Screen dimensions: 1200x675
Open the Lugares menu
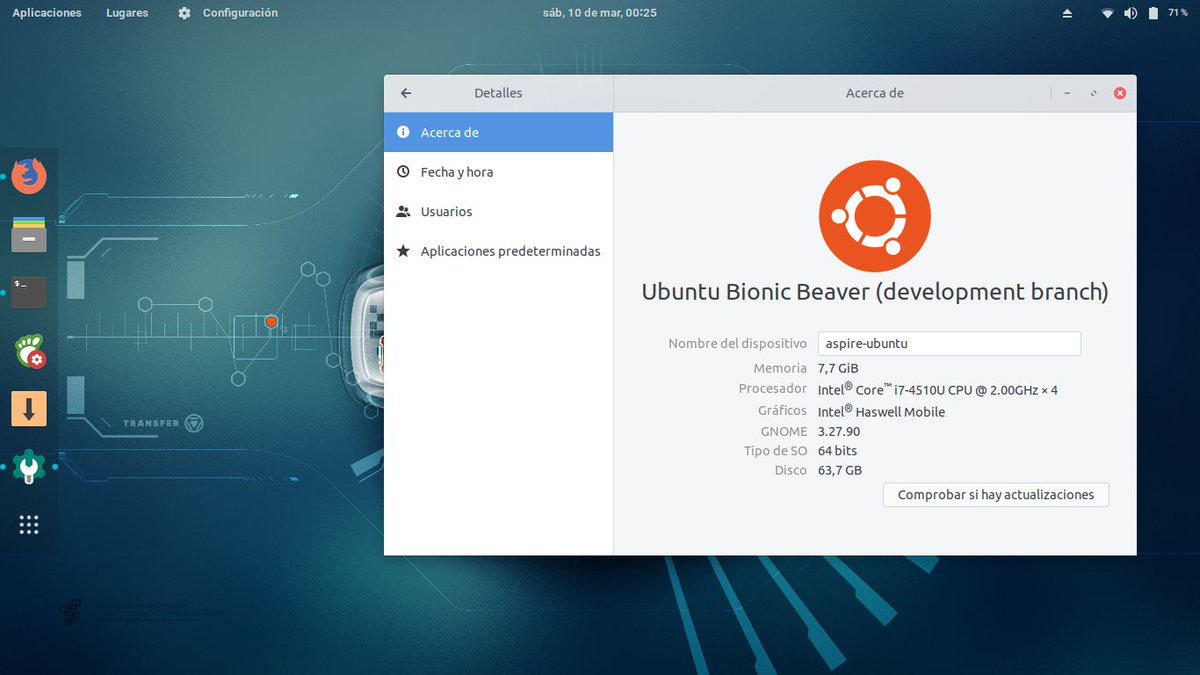click(x=127, y=13)
